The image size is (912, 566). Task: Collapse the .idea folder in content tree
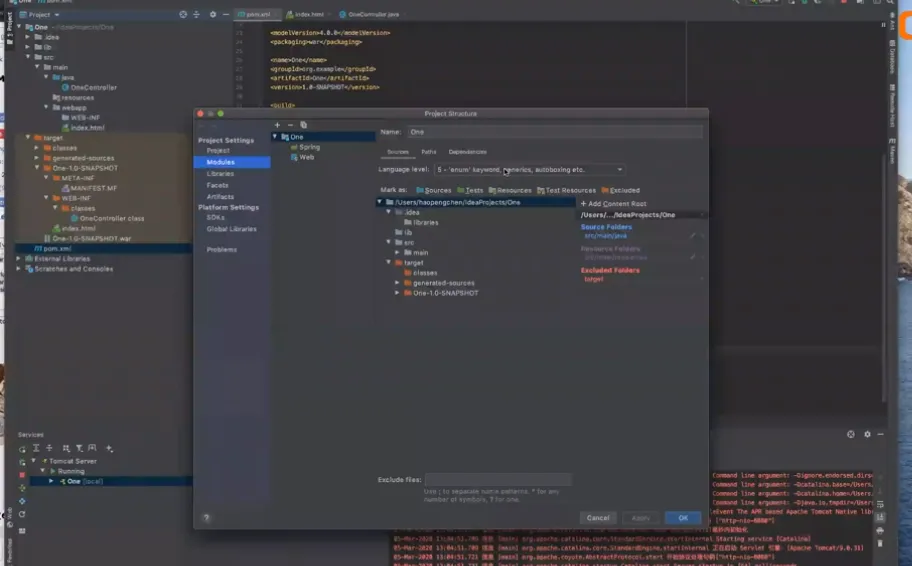pos(389,212)
